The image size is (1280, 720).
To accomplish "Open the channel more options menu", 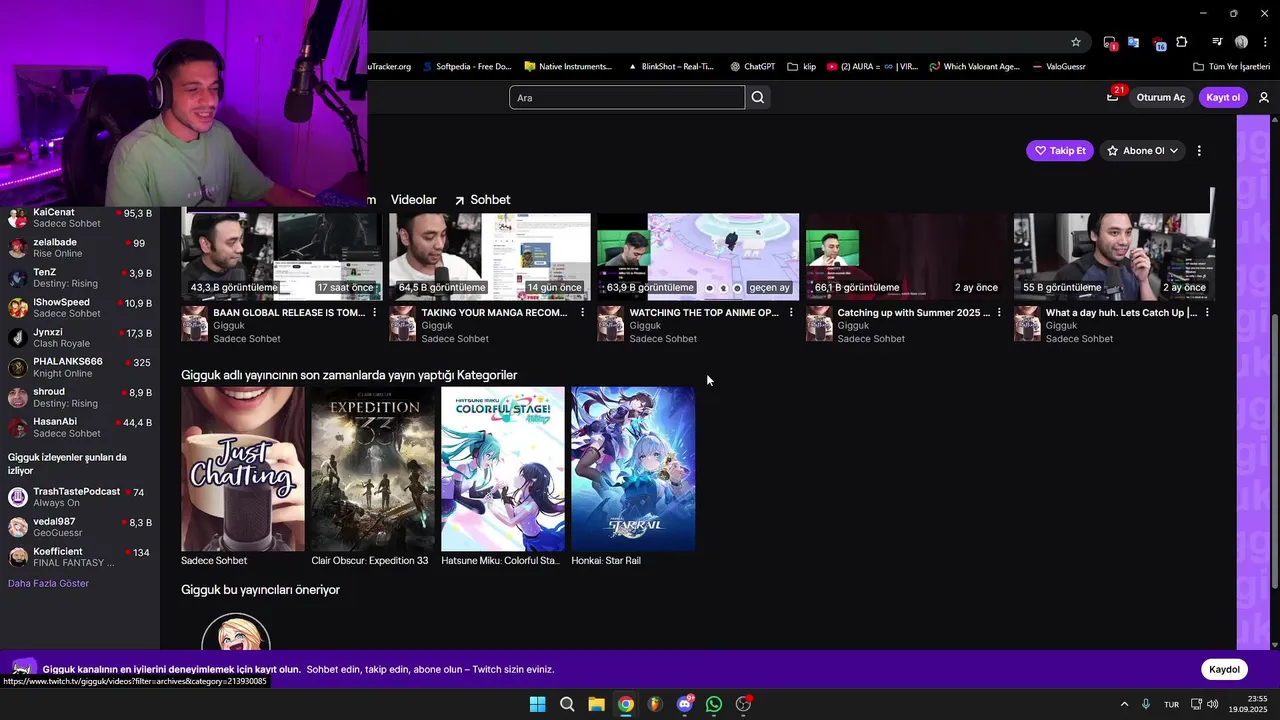I will tap(1199, 151).
